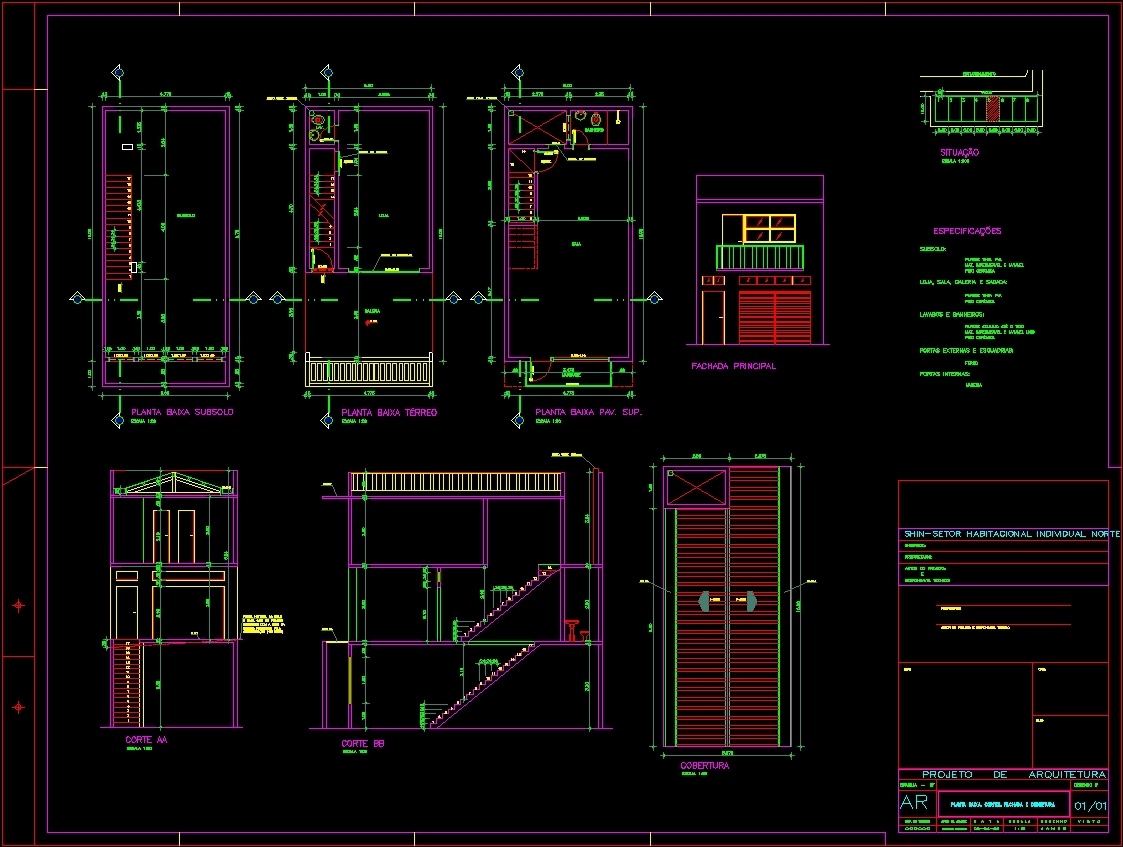
Task: Click the SITUAÇÃO drawing title
Action: point(958,152)
